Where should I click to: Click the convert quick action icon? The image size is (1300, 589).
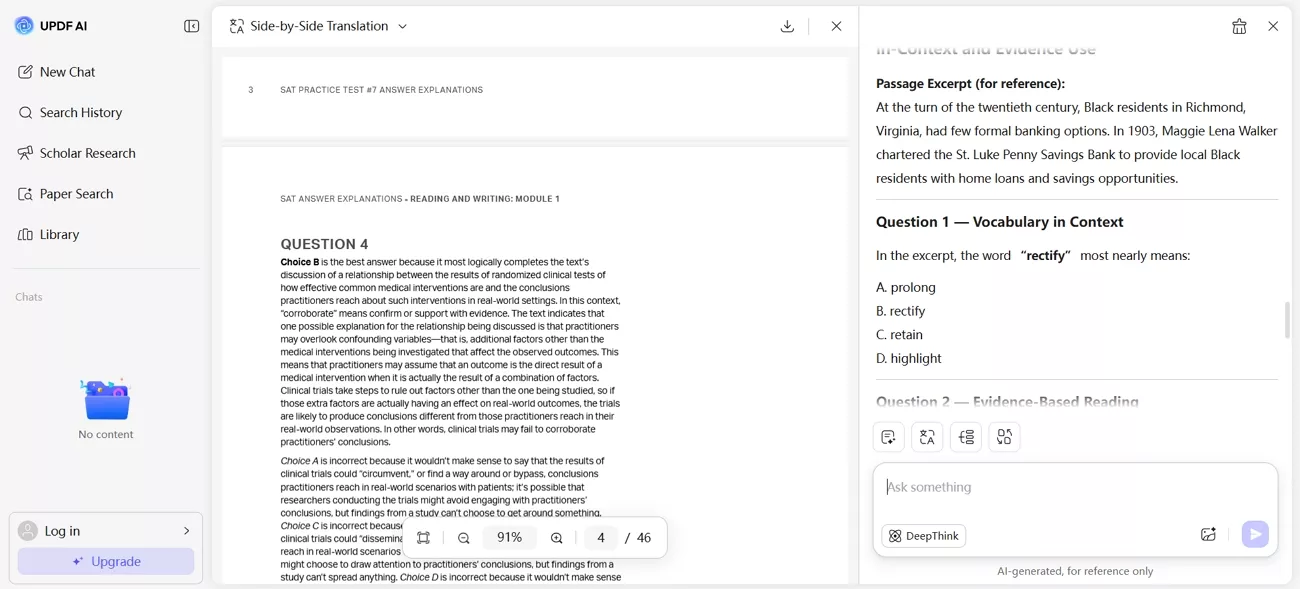pyautogui.click(x=1004, y=437)
